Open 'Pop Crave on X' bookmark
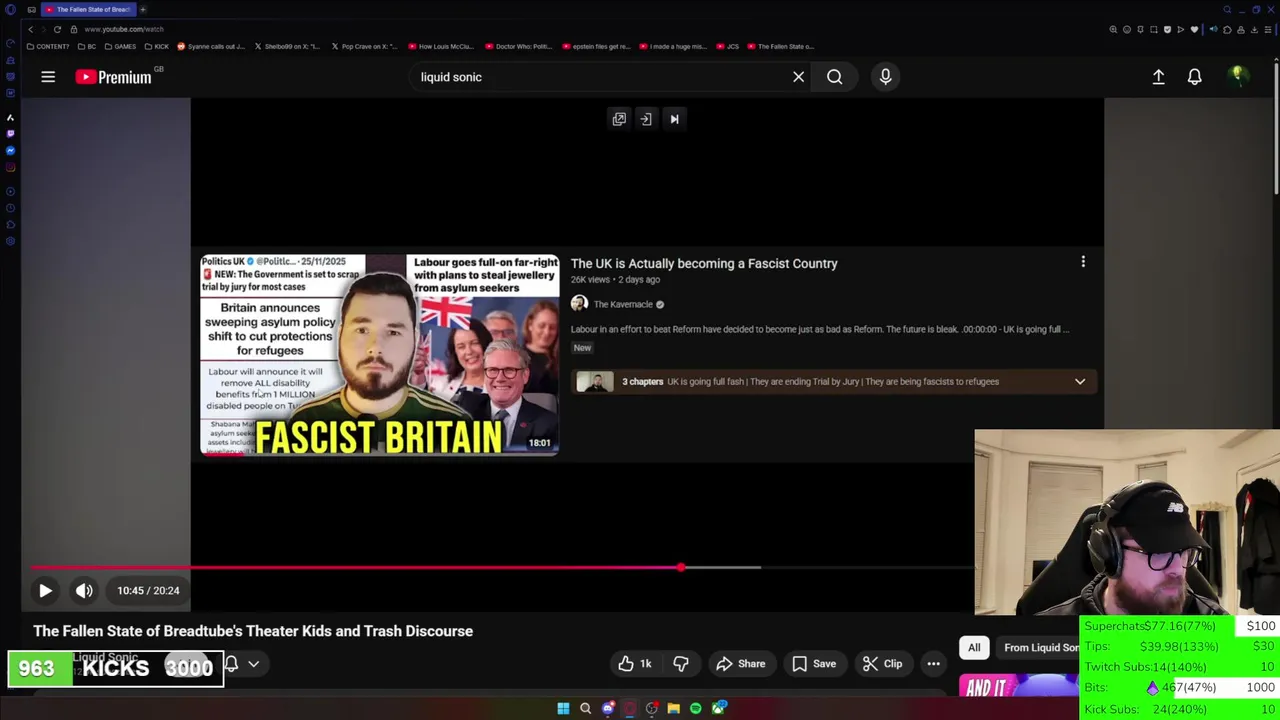 [364, 46]
